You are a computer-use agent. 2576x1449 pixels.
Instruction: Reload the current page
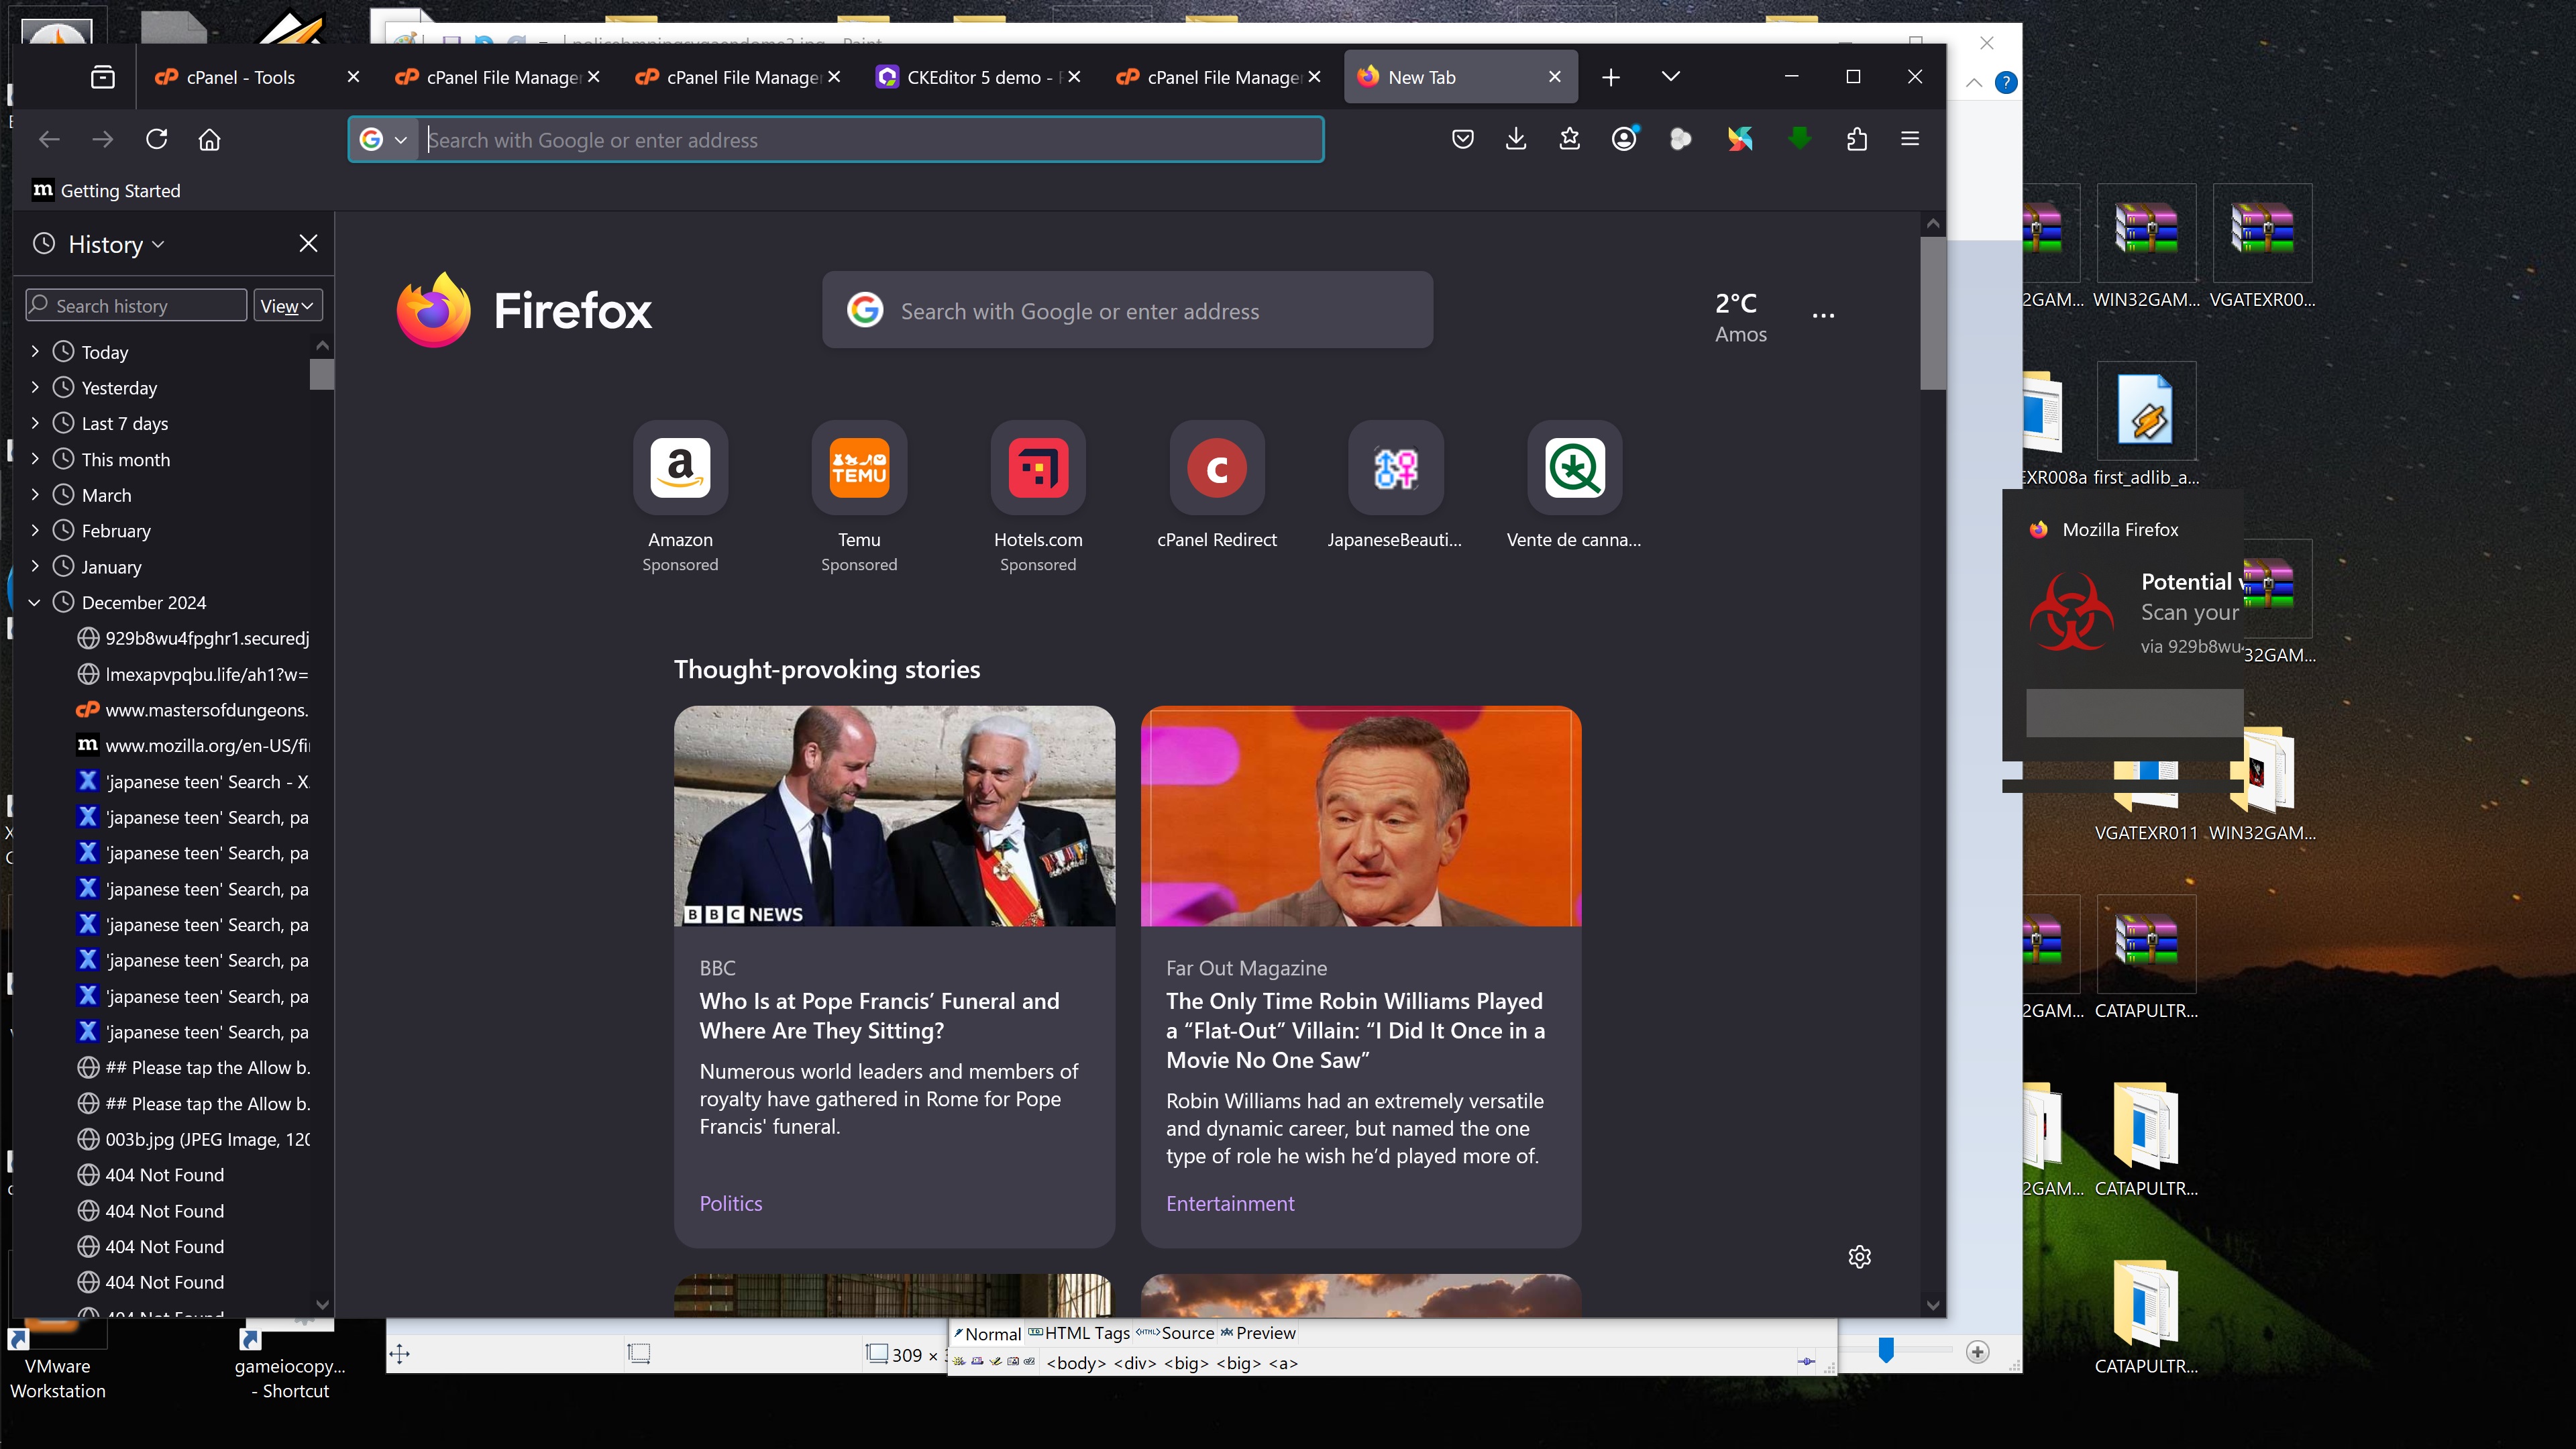click(156, 139)
